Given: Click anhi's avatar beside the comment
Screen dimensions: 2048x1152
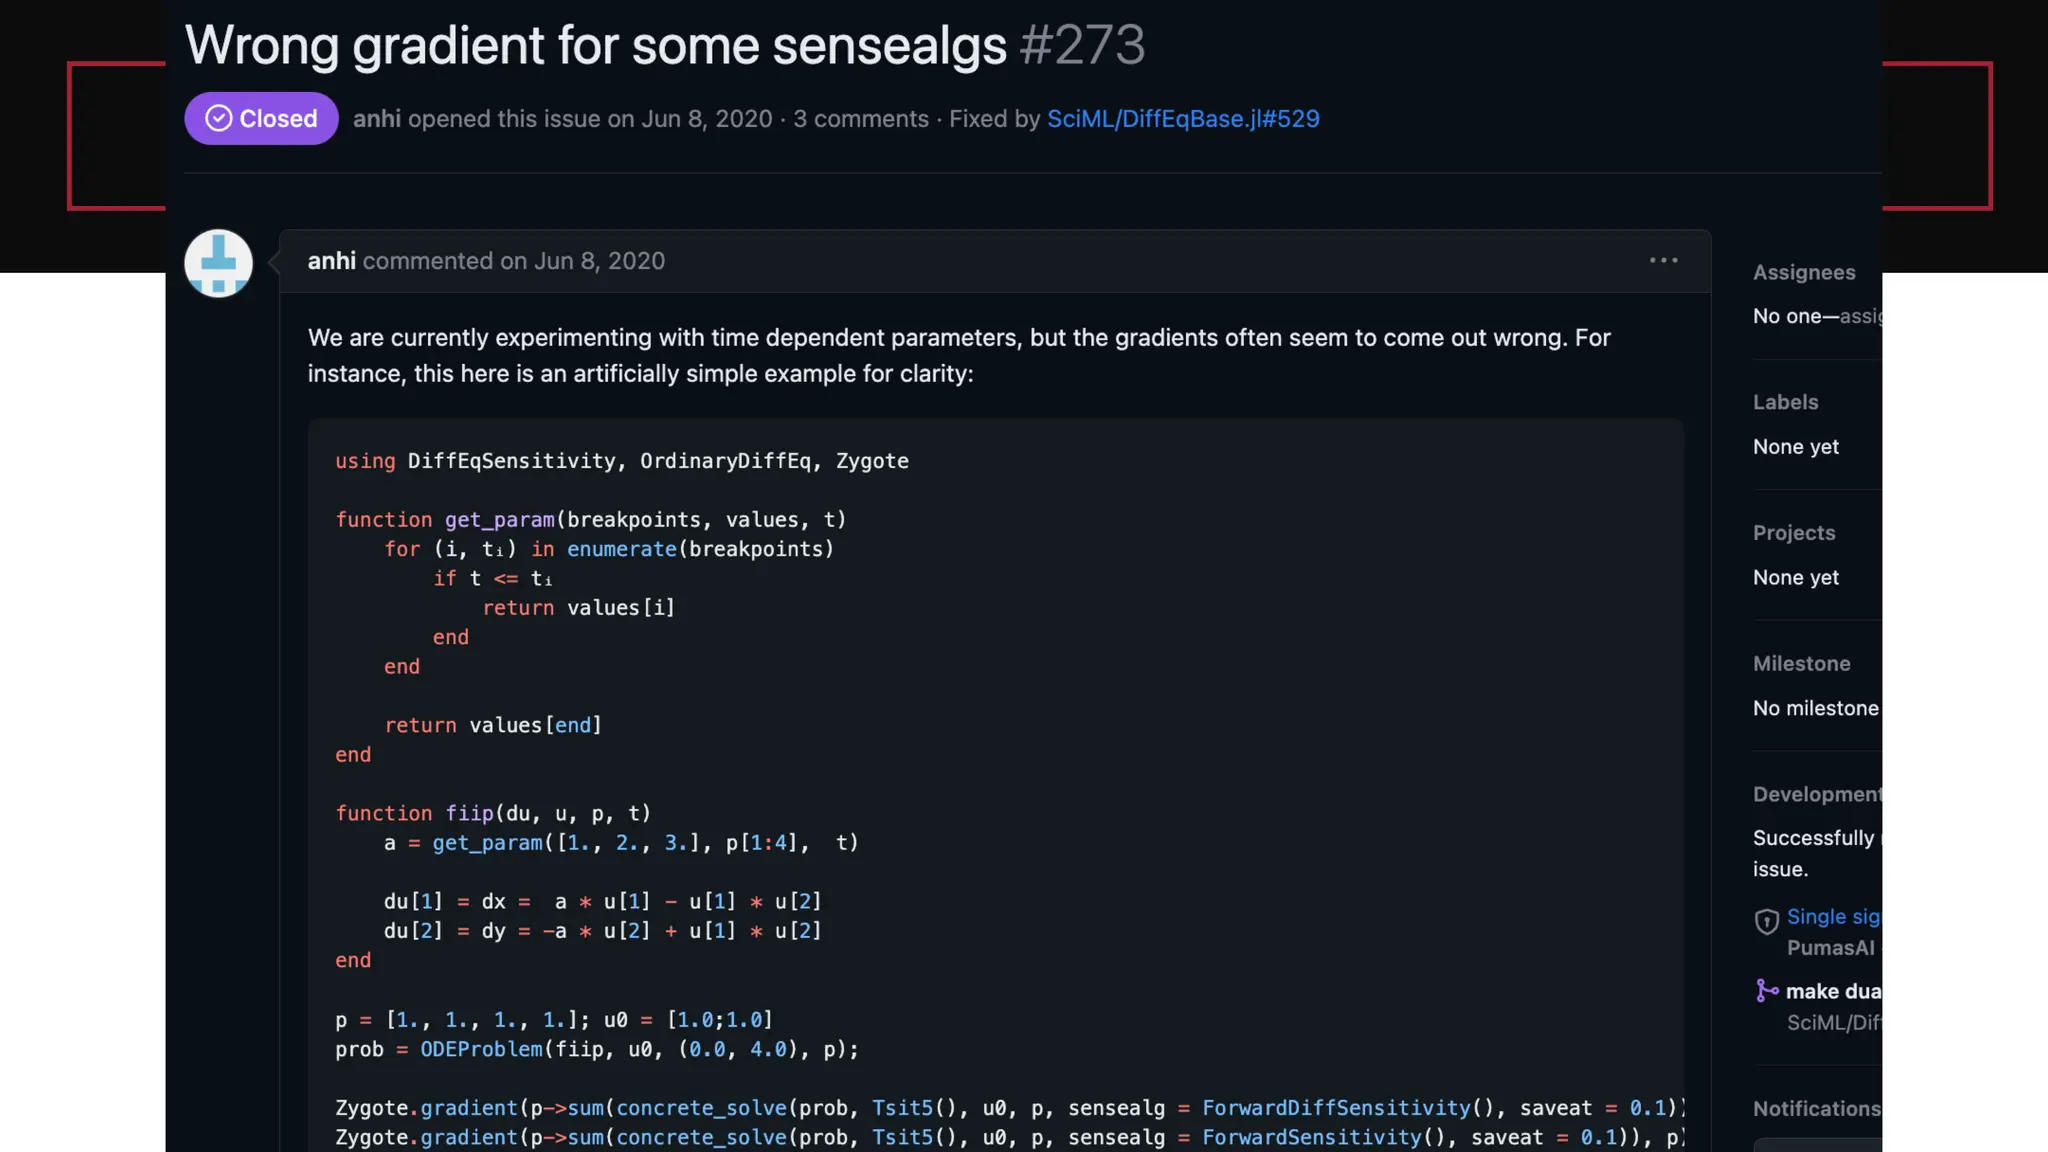Looking at the screenshot, I should [218, 263].
